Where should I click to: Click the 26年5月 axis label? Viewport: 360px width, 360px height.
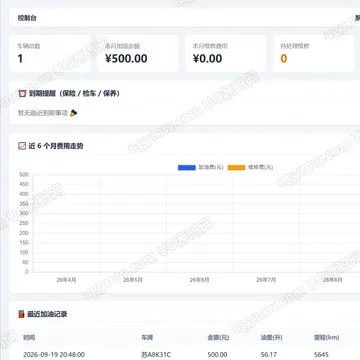point(133,280)
